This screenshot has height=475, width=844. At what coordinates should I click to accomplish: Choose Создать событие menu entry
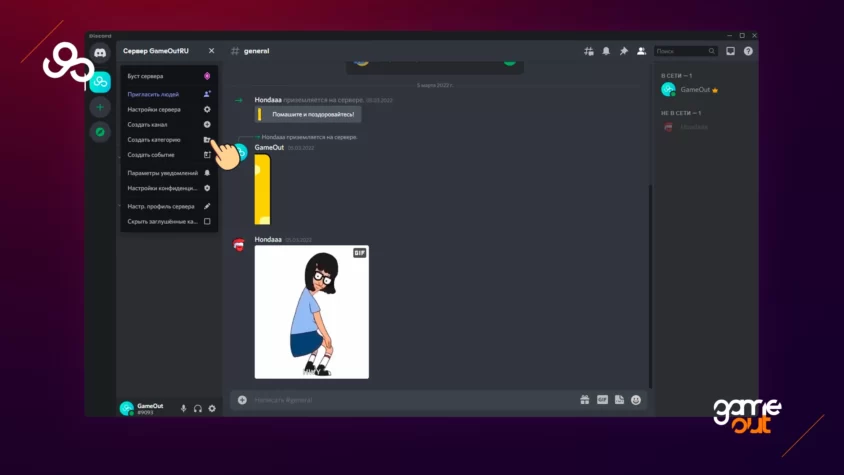pos(169,155)
